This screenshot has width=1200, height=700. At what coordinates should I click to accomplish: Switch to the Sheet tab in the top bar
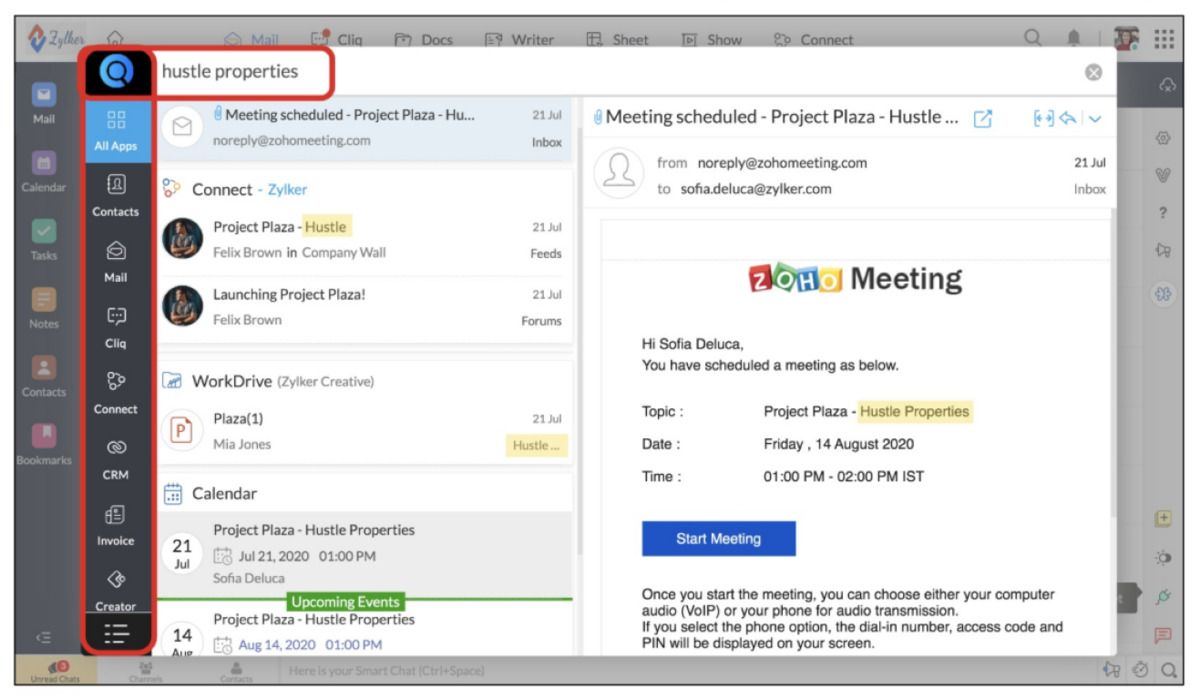(x=617, y=40)
